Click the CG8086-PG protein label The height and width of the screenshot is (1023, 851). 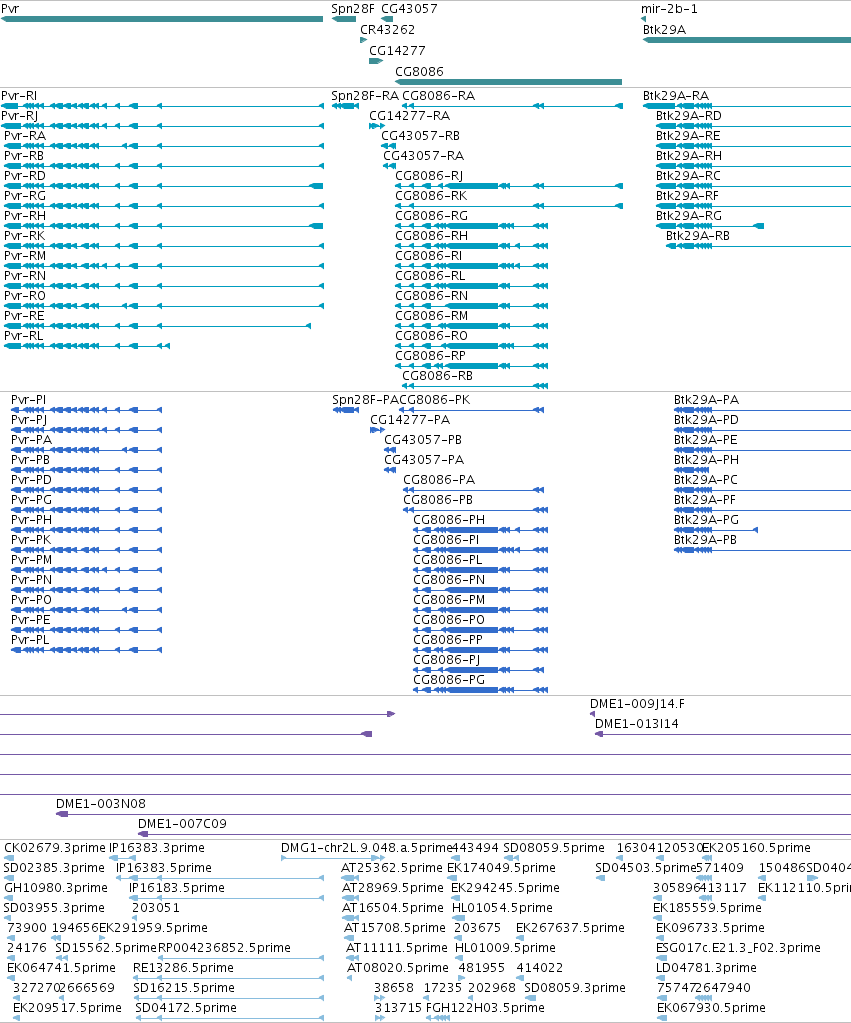(449, 680)
